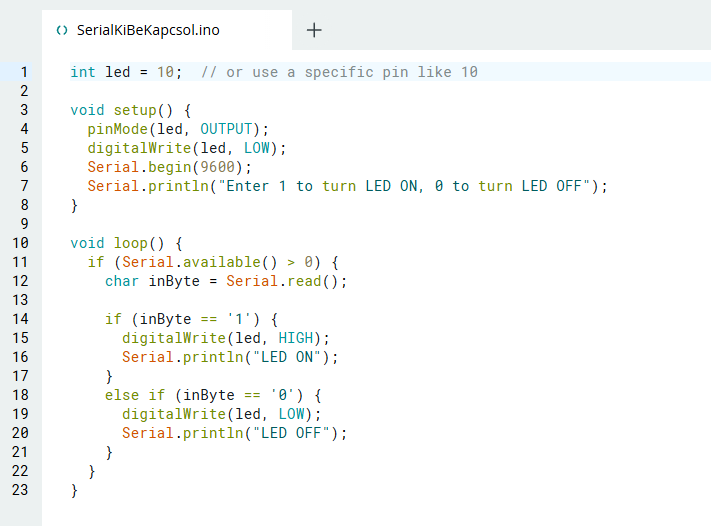Click on 'void loop()' declaration
The width and height of the screenshot is (711, 526).
pos(126,243)
